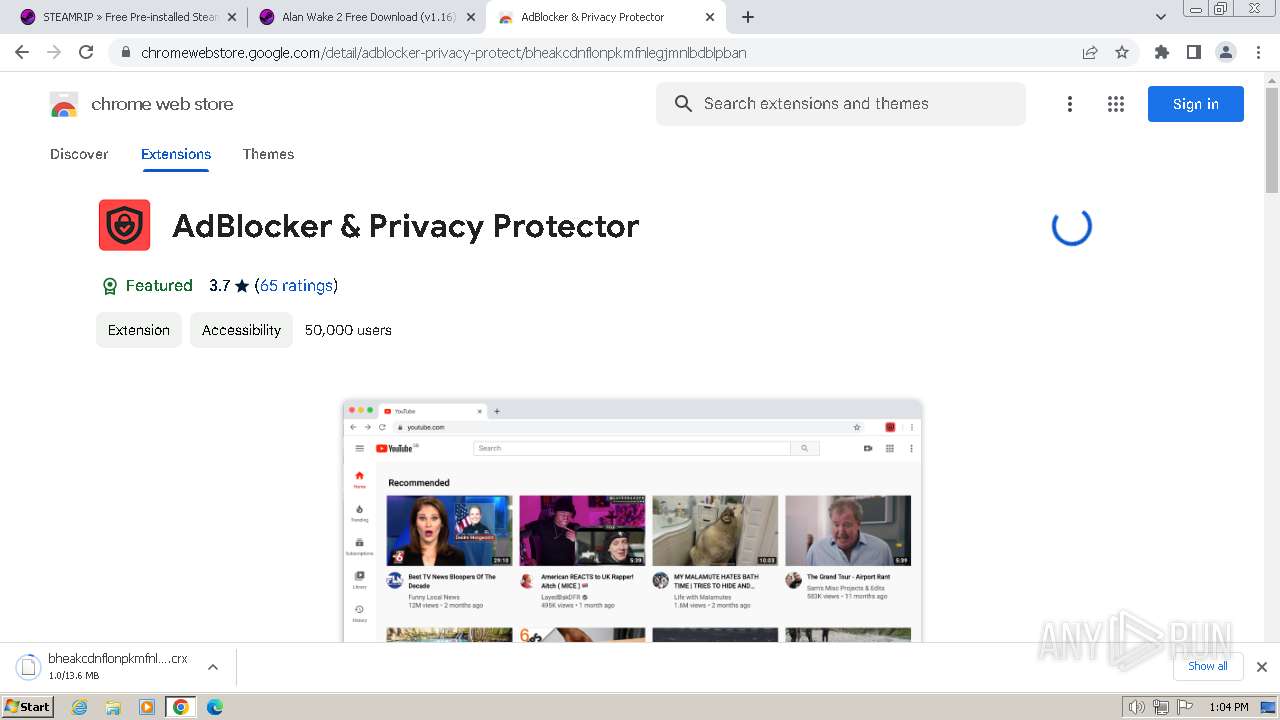Bookmark this page with star icon

click(x=1122, y=53)
